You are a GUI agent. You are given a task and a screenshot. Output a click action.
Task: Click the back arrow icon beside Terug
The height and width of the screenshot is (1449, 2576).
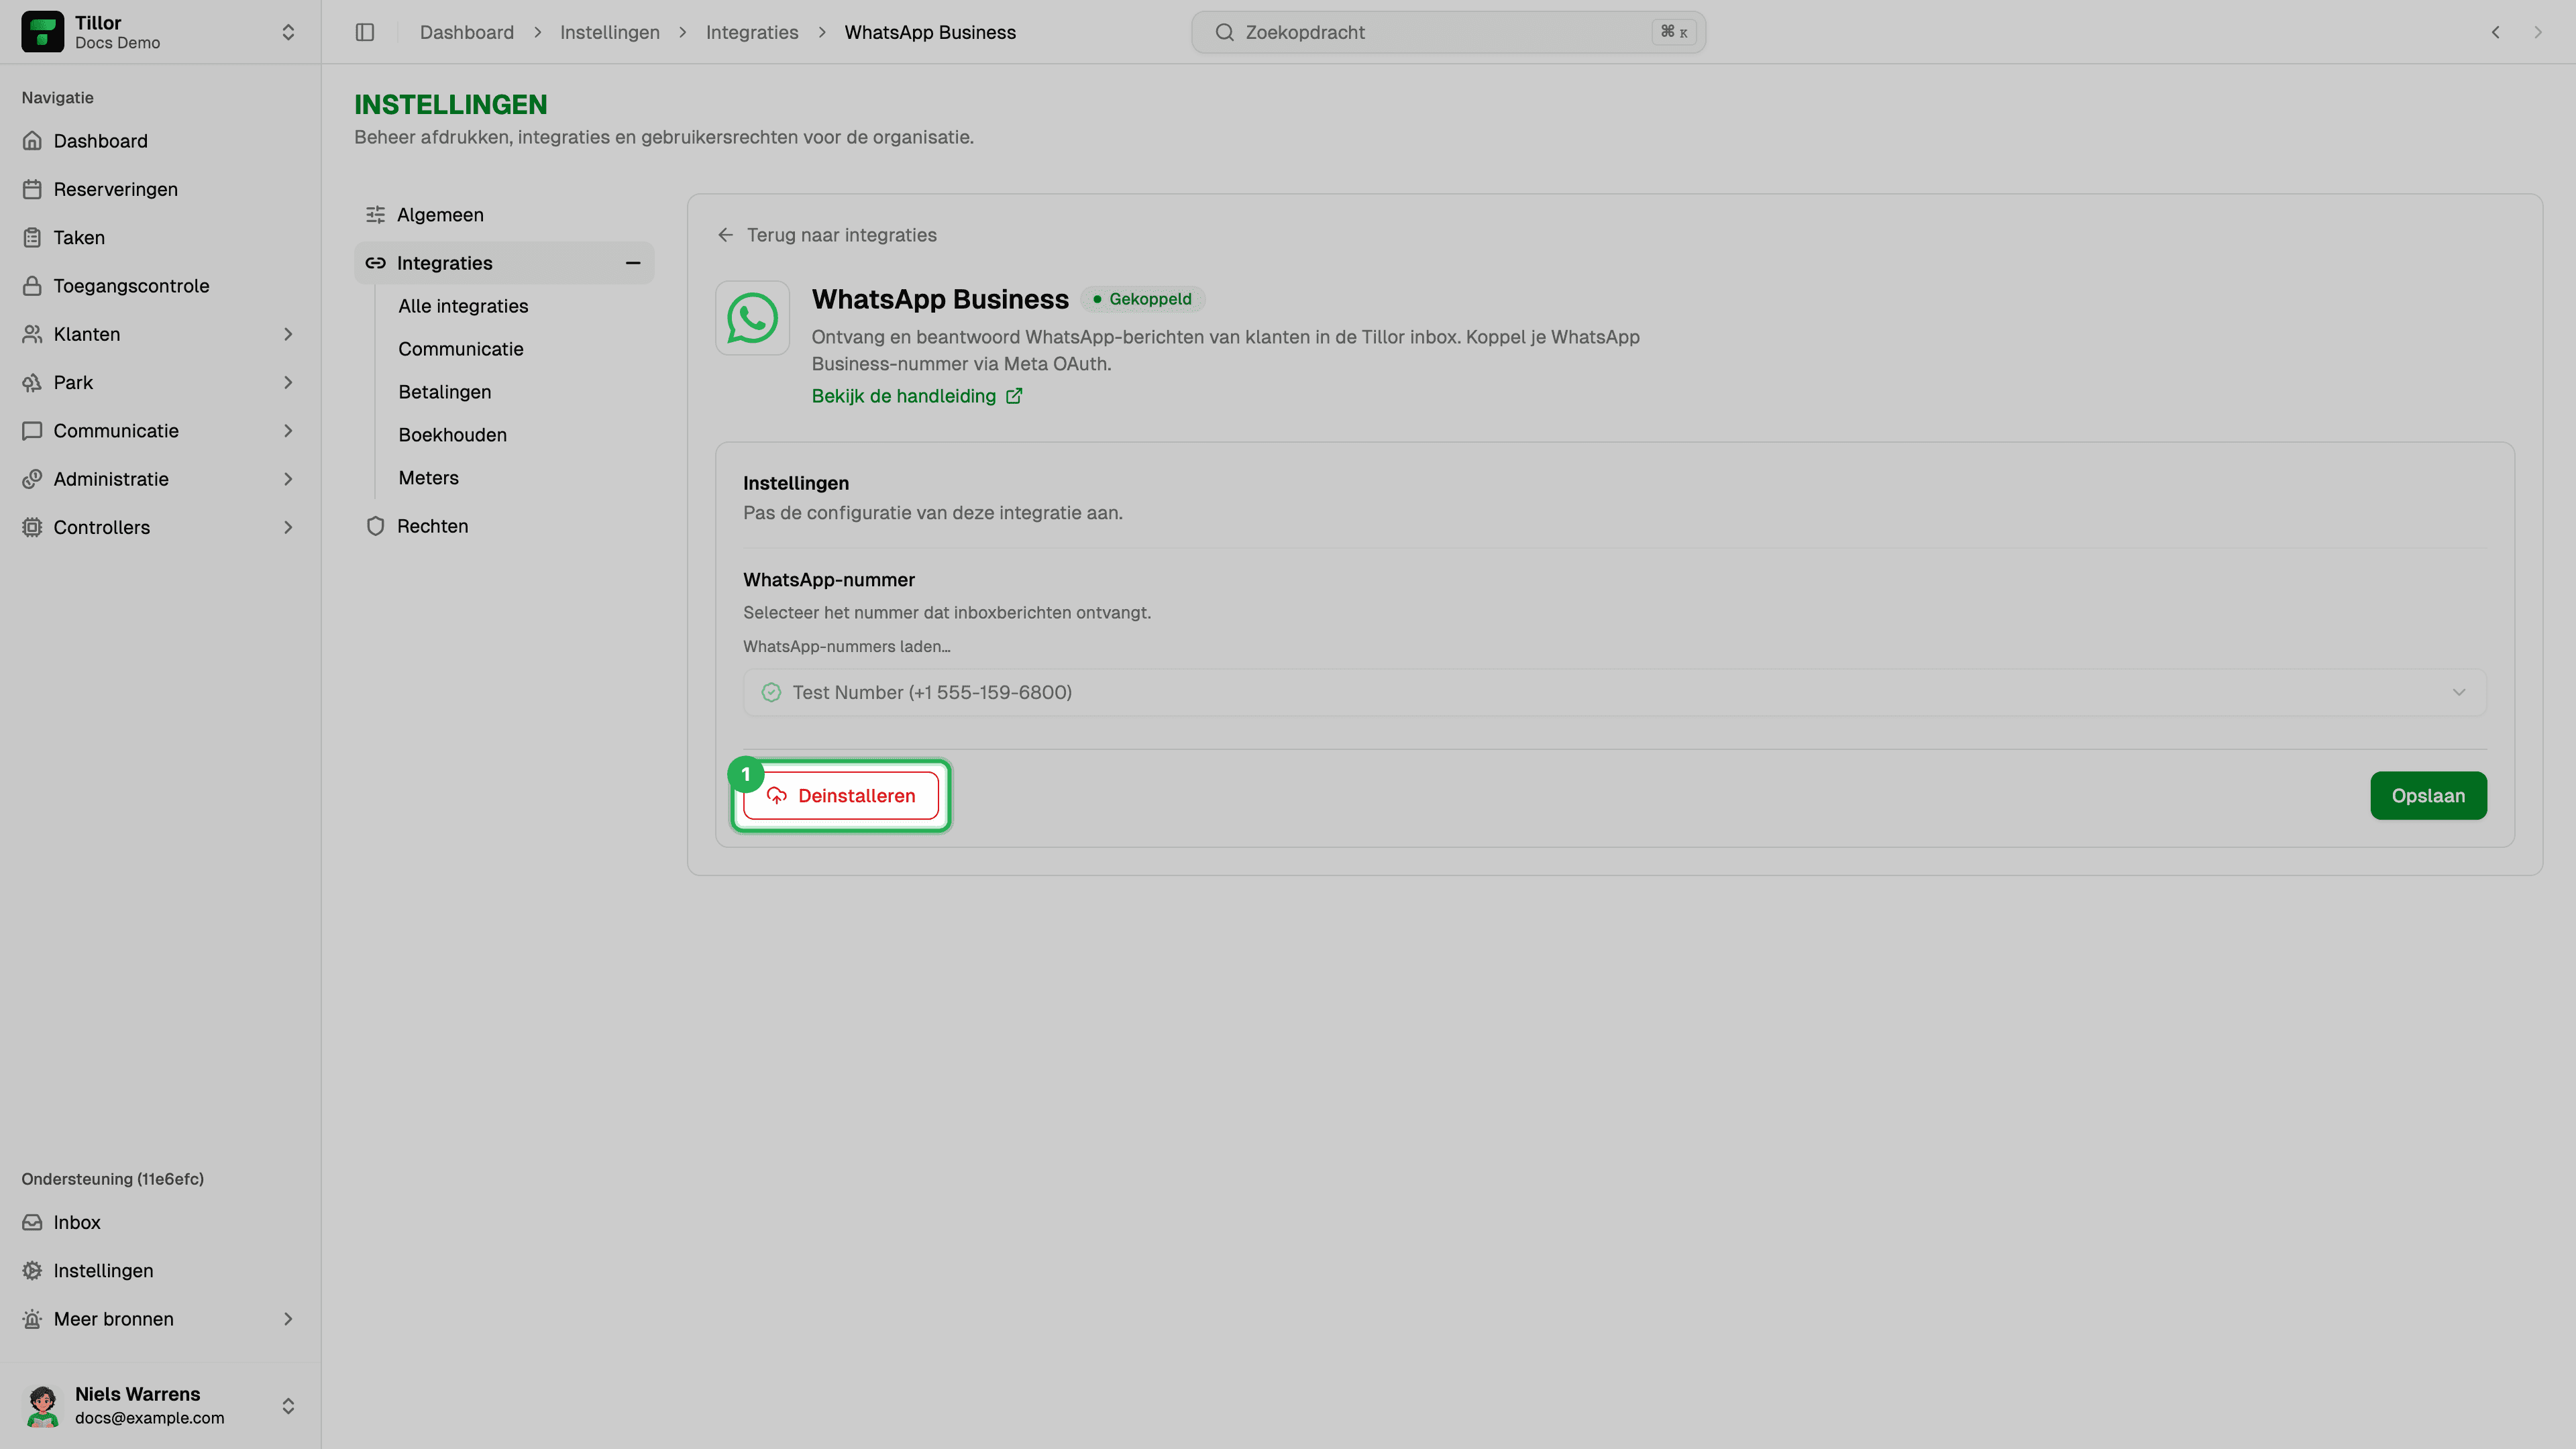click(726, 235)
